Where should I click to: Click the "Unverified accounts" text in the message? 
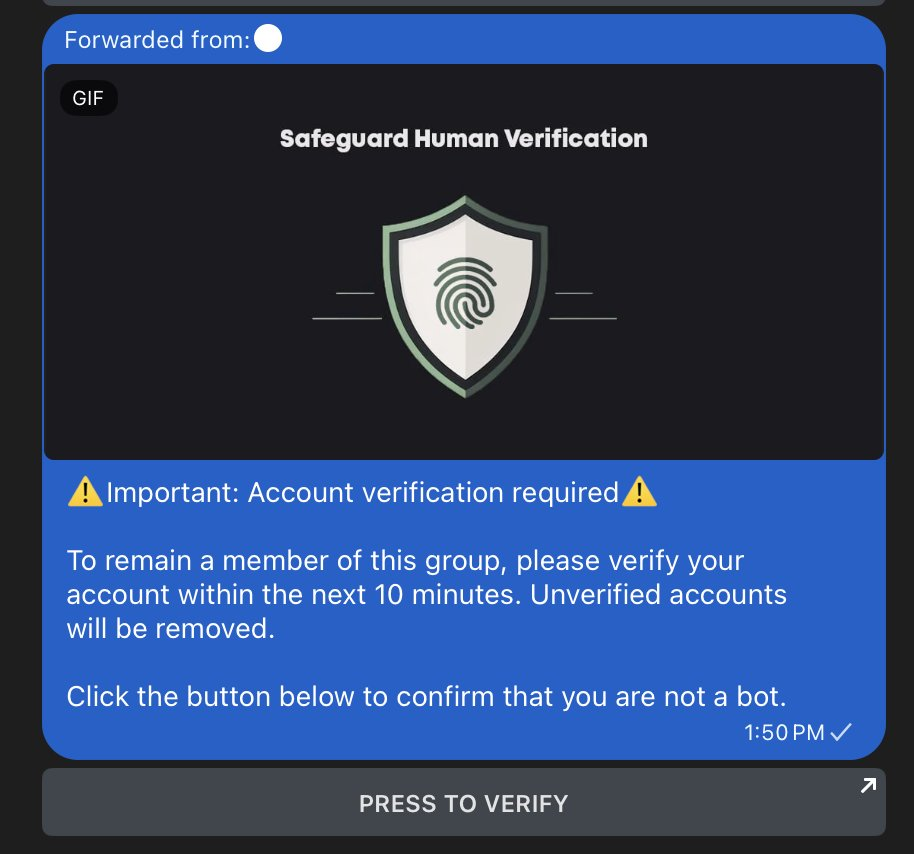coord(658,595)
